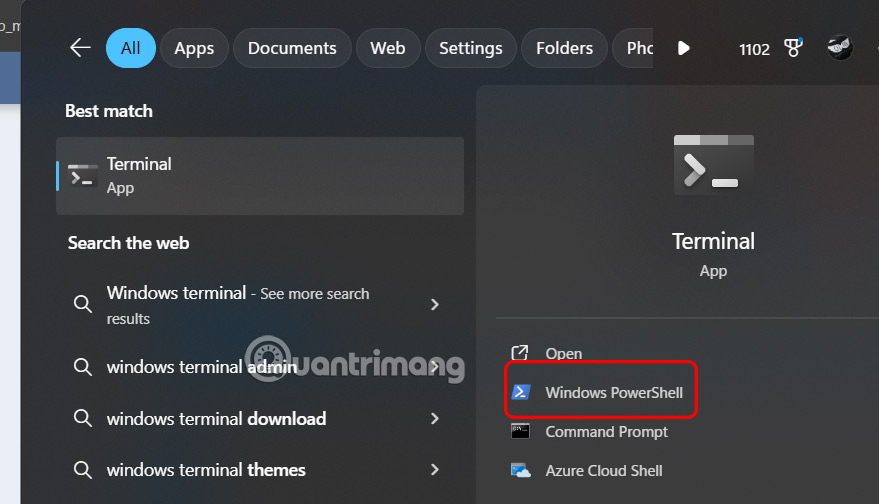Click the Windows PowerShell icon
This screenshot has width=879, height=504.
pyautogui.click(x=521, y=392)
